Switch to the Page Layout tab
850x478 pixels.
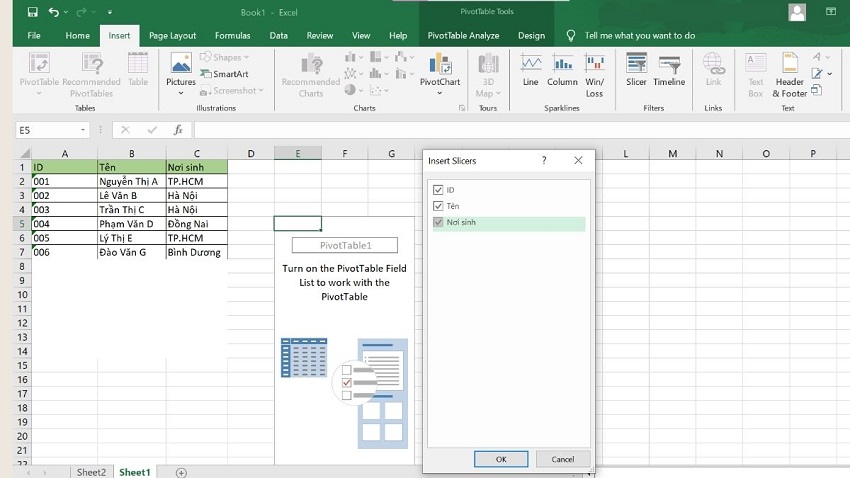[x=172, y=35]
